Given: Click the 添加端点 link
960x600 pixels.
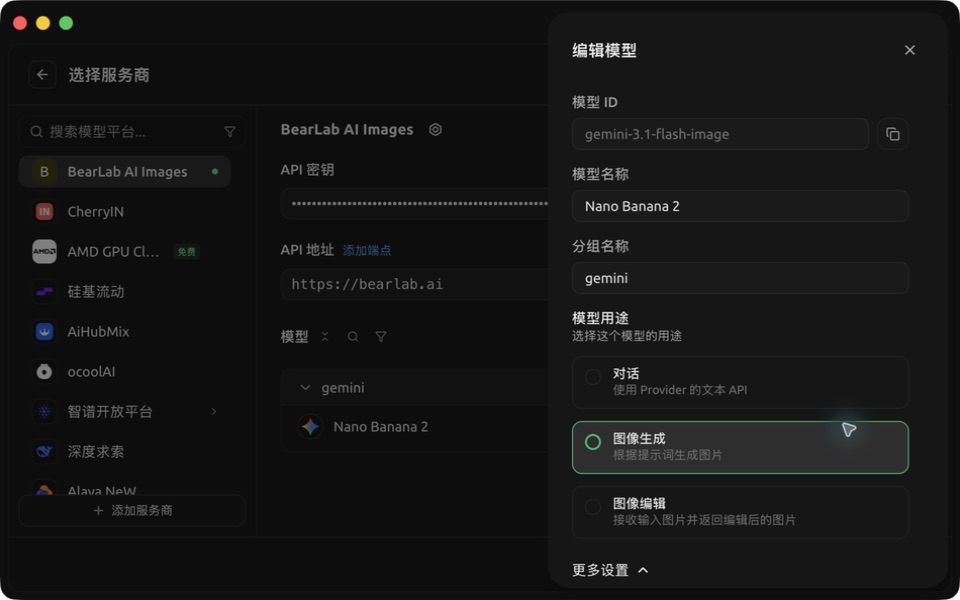Looking at the screenshot, I should click(367, 250).
